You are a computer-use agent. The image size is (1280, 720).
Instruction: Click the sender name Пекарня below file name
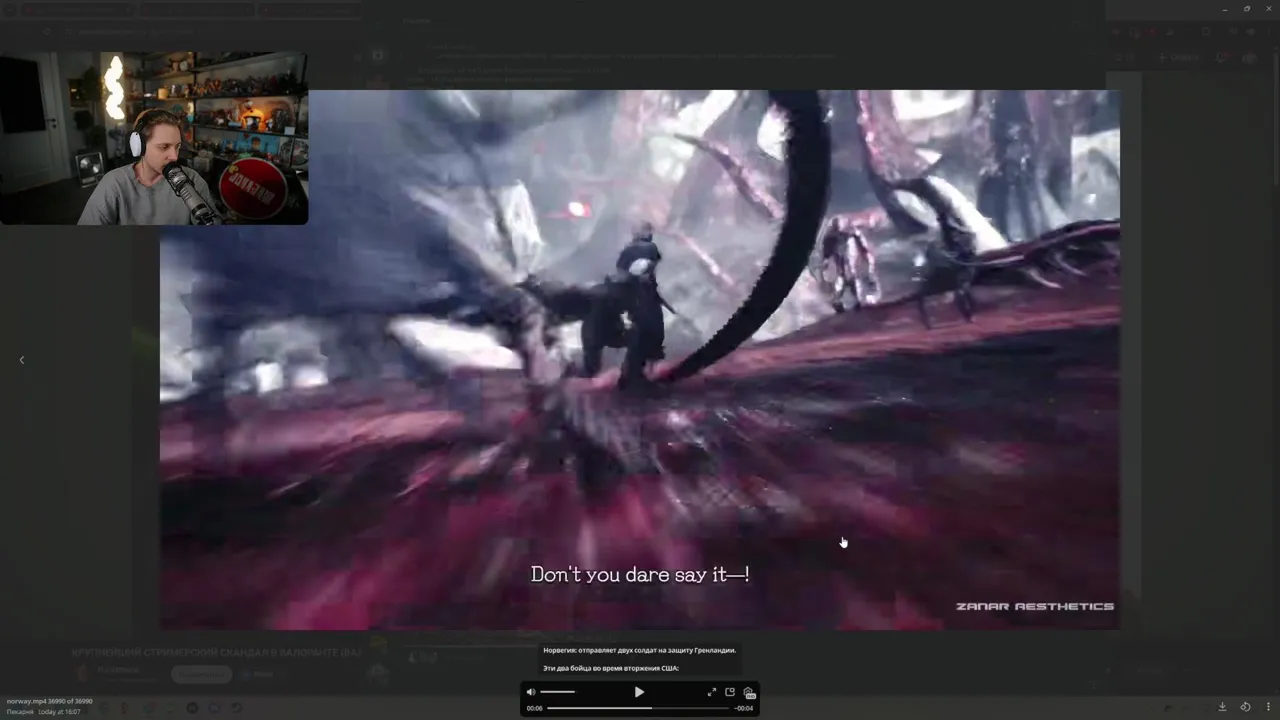(20, 712)
